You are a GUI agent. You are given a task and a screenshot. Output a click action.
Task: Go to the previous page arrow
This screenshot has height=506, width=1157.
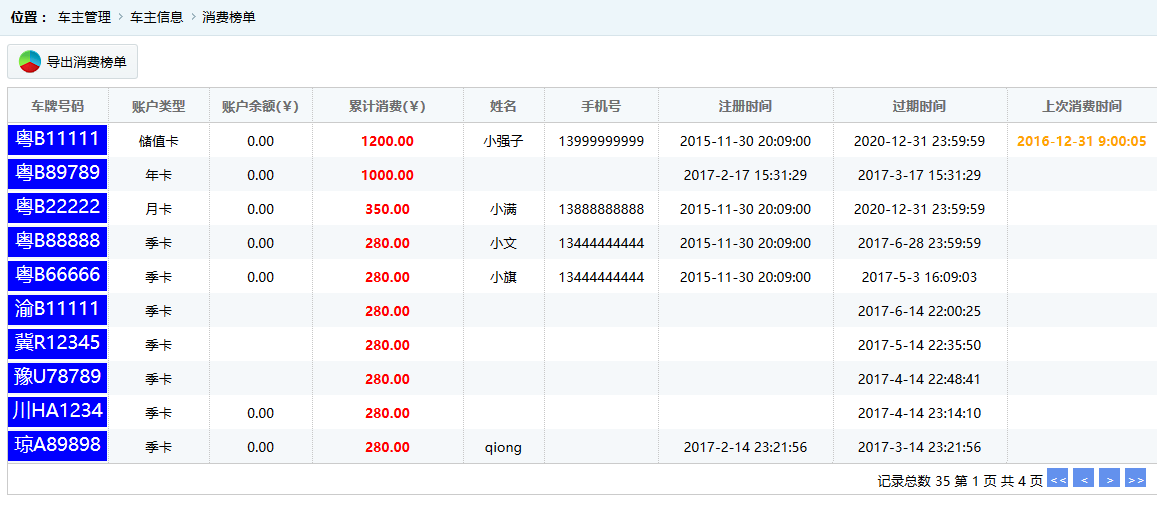[1083, 479]
